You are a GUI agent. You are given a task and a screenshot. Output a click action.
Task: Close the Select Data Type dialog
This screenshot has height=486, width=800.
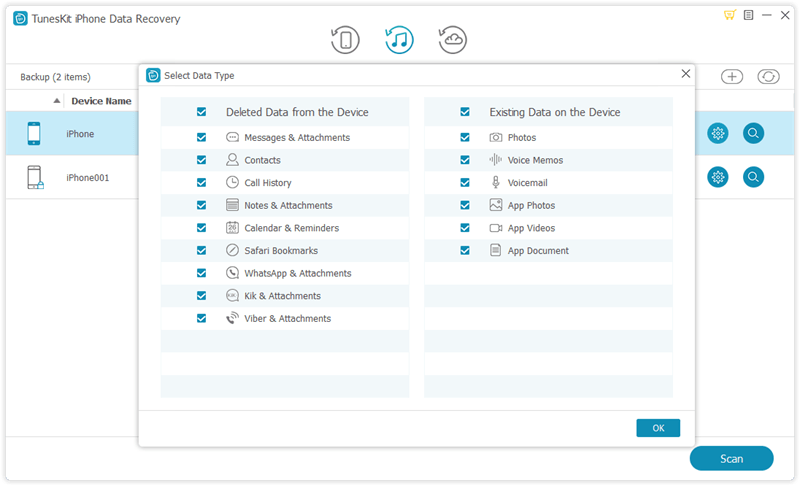pos(686,74)
